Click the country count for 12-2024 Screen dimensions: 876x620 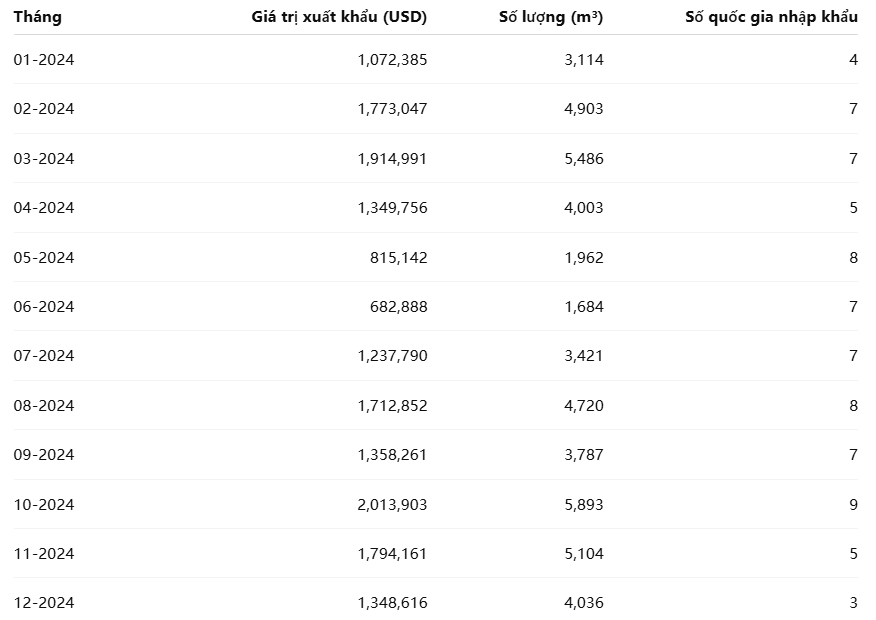click(853, 603)
